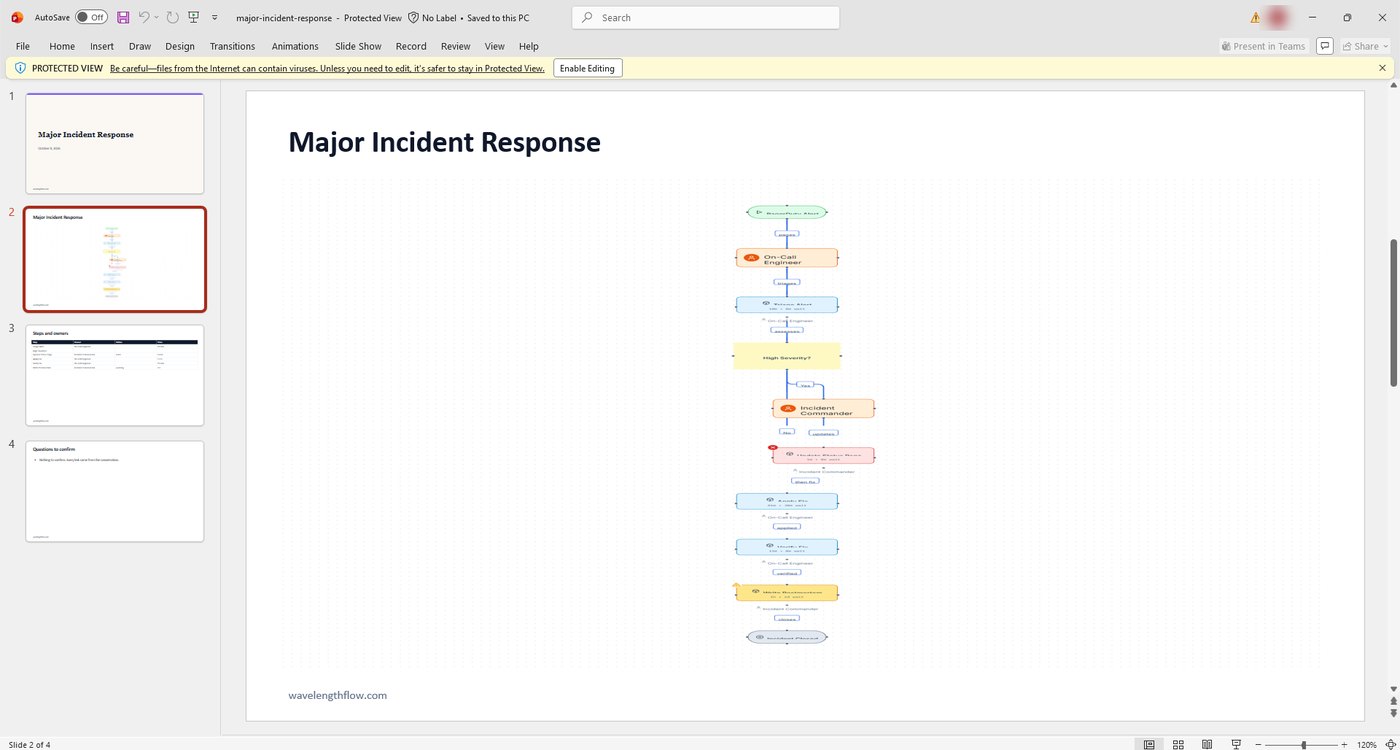Image resolution: width=1400 pixels, height=750 pixels.
Task: Select slide 4 Questions to confirm thumbnail
Action: click(114, 491)
